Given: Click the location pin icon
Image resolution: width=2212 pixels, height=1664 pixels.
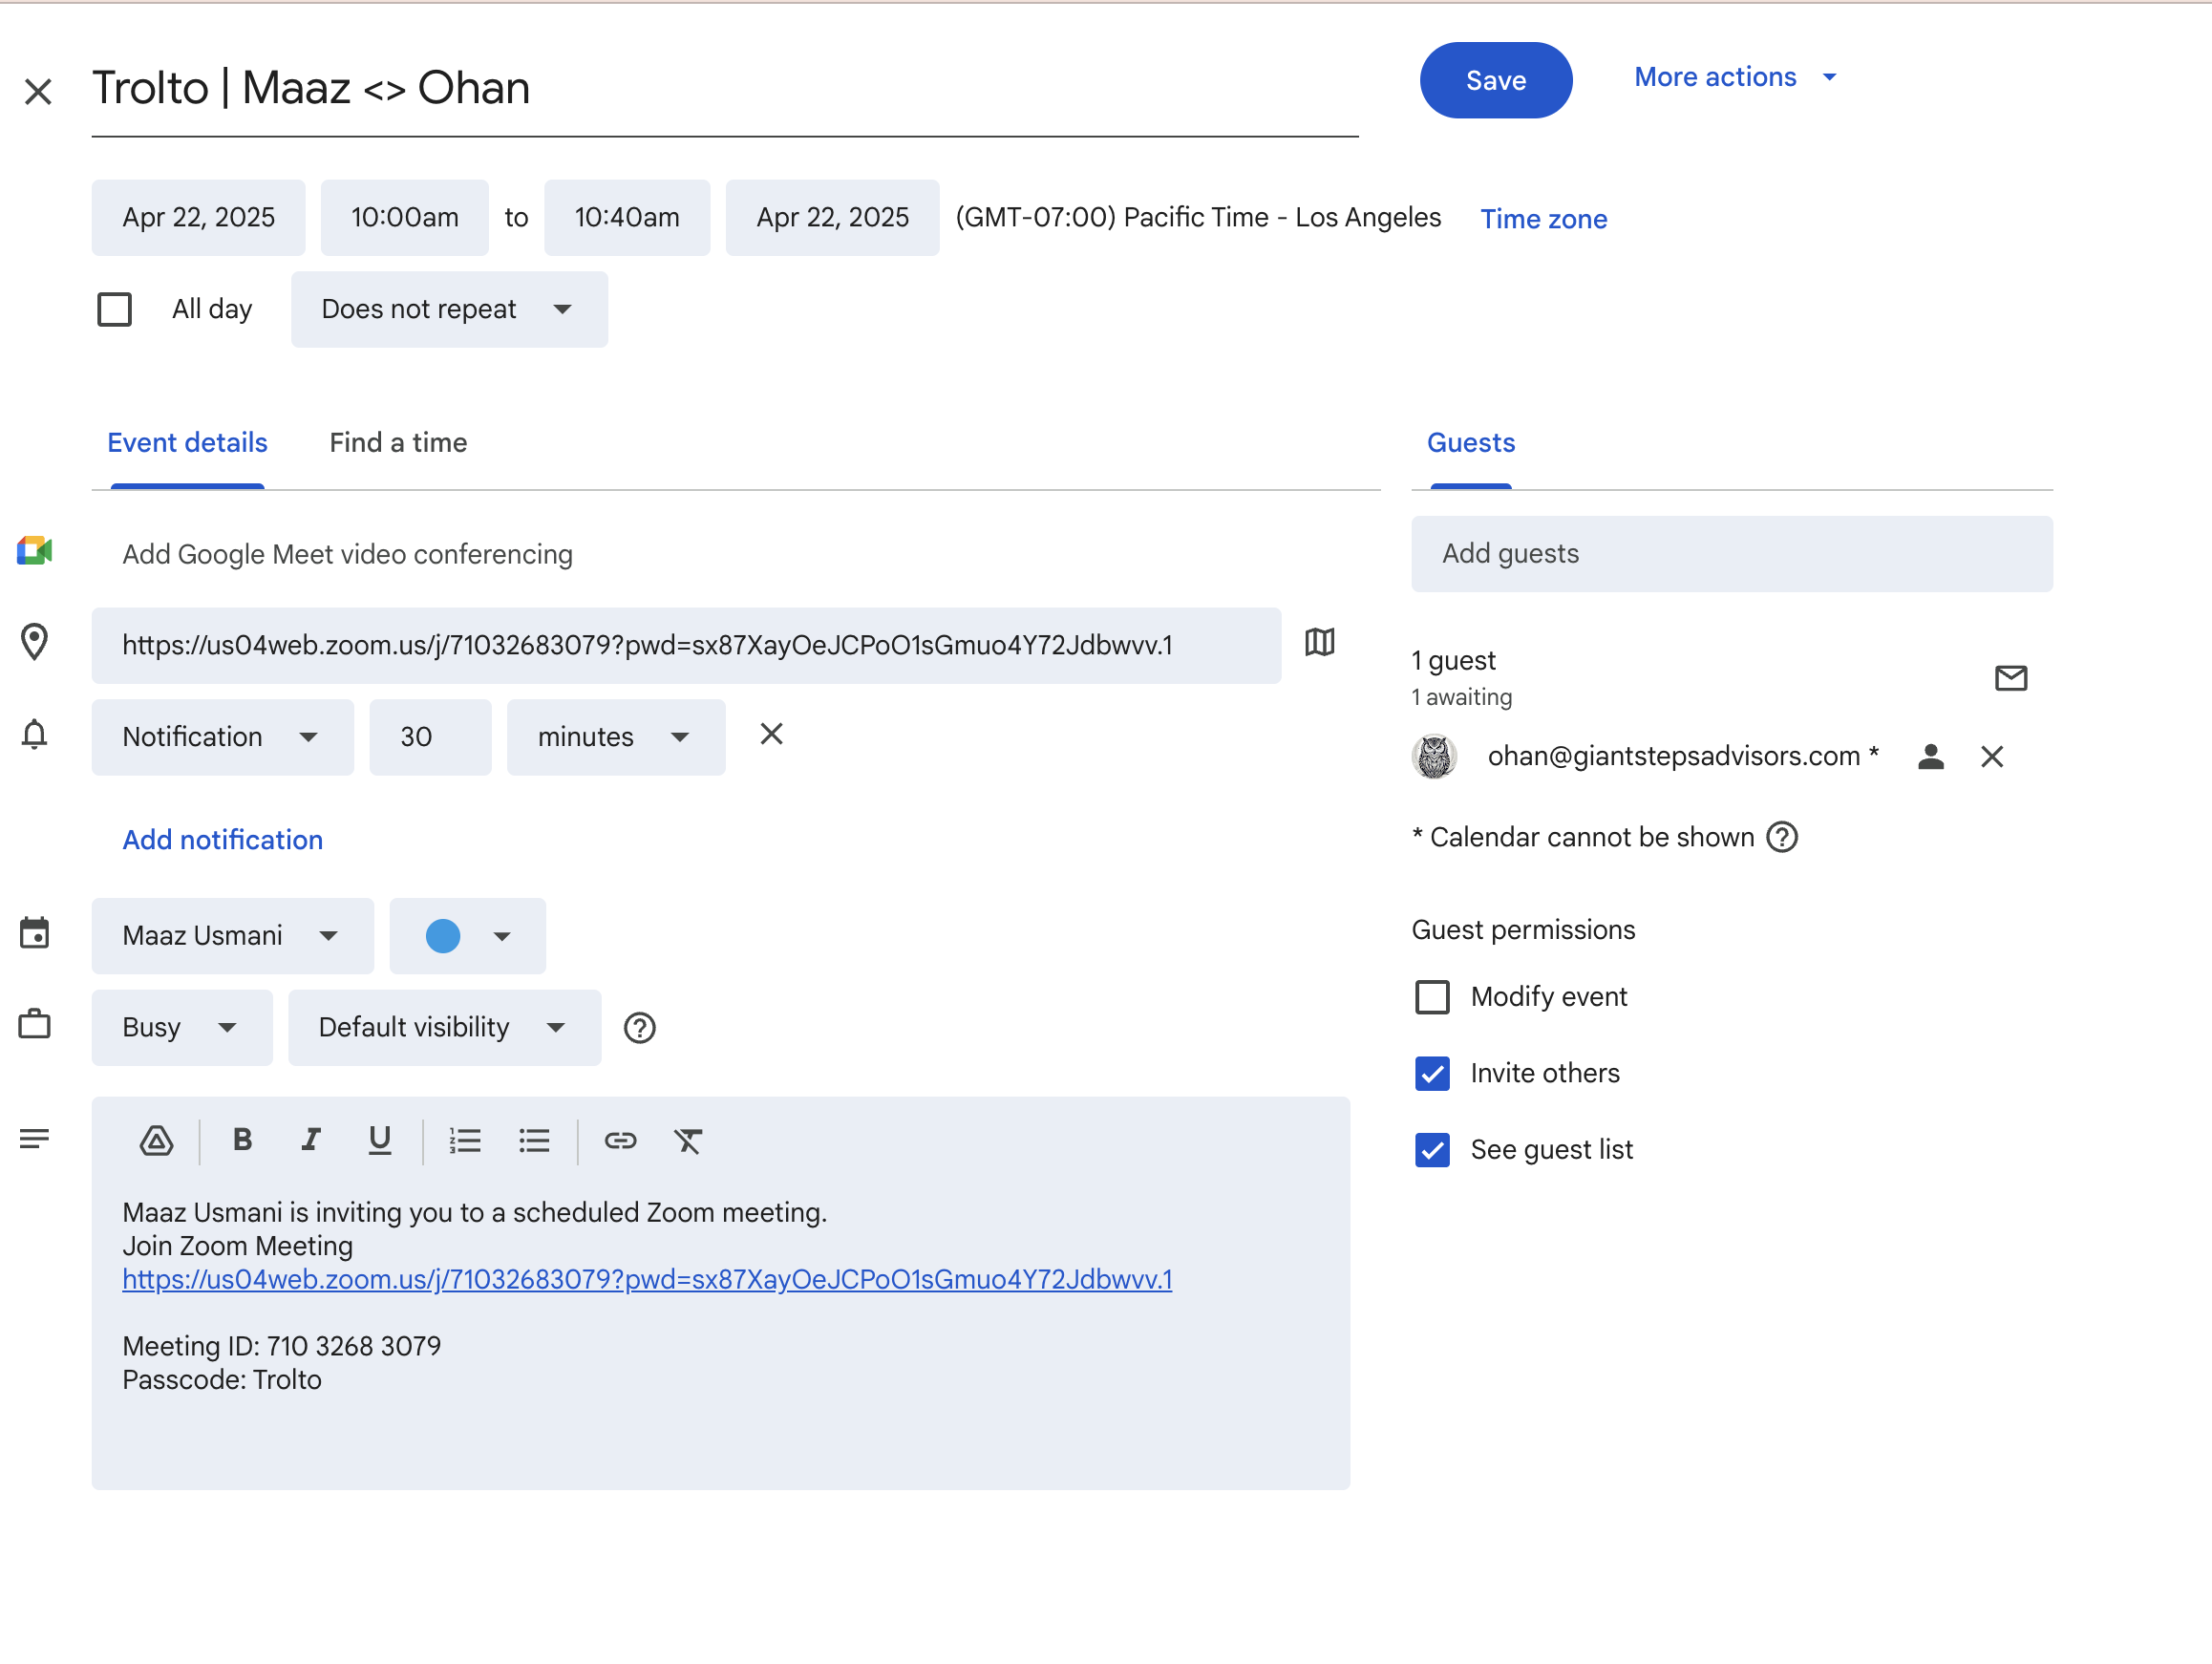Looking at the screenshot, I should point(34,642).
